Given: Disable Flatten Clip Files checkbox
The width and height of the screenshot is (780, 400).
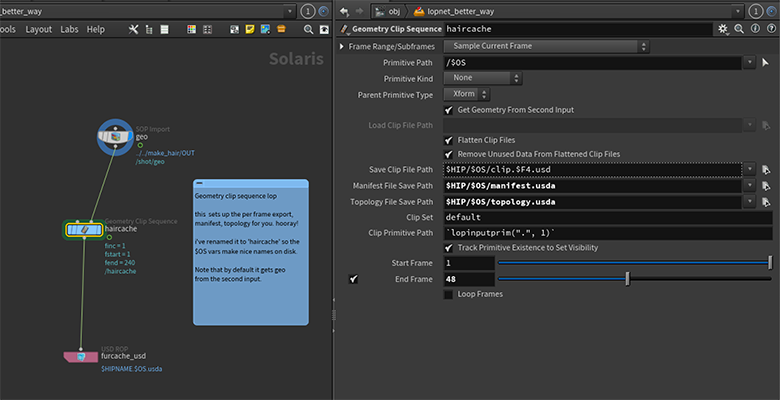Looking at the screenshot, I should tap(449, 140).
